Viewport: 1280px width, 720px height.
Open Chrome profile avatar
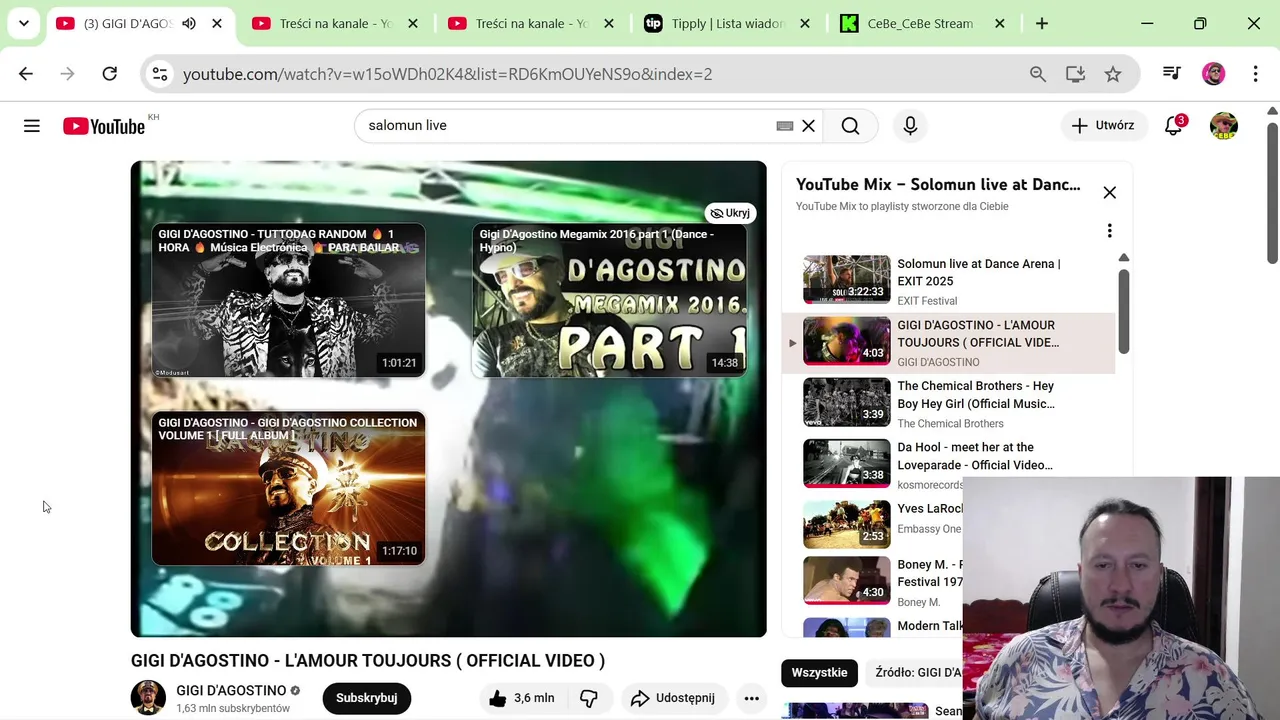1213,74
